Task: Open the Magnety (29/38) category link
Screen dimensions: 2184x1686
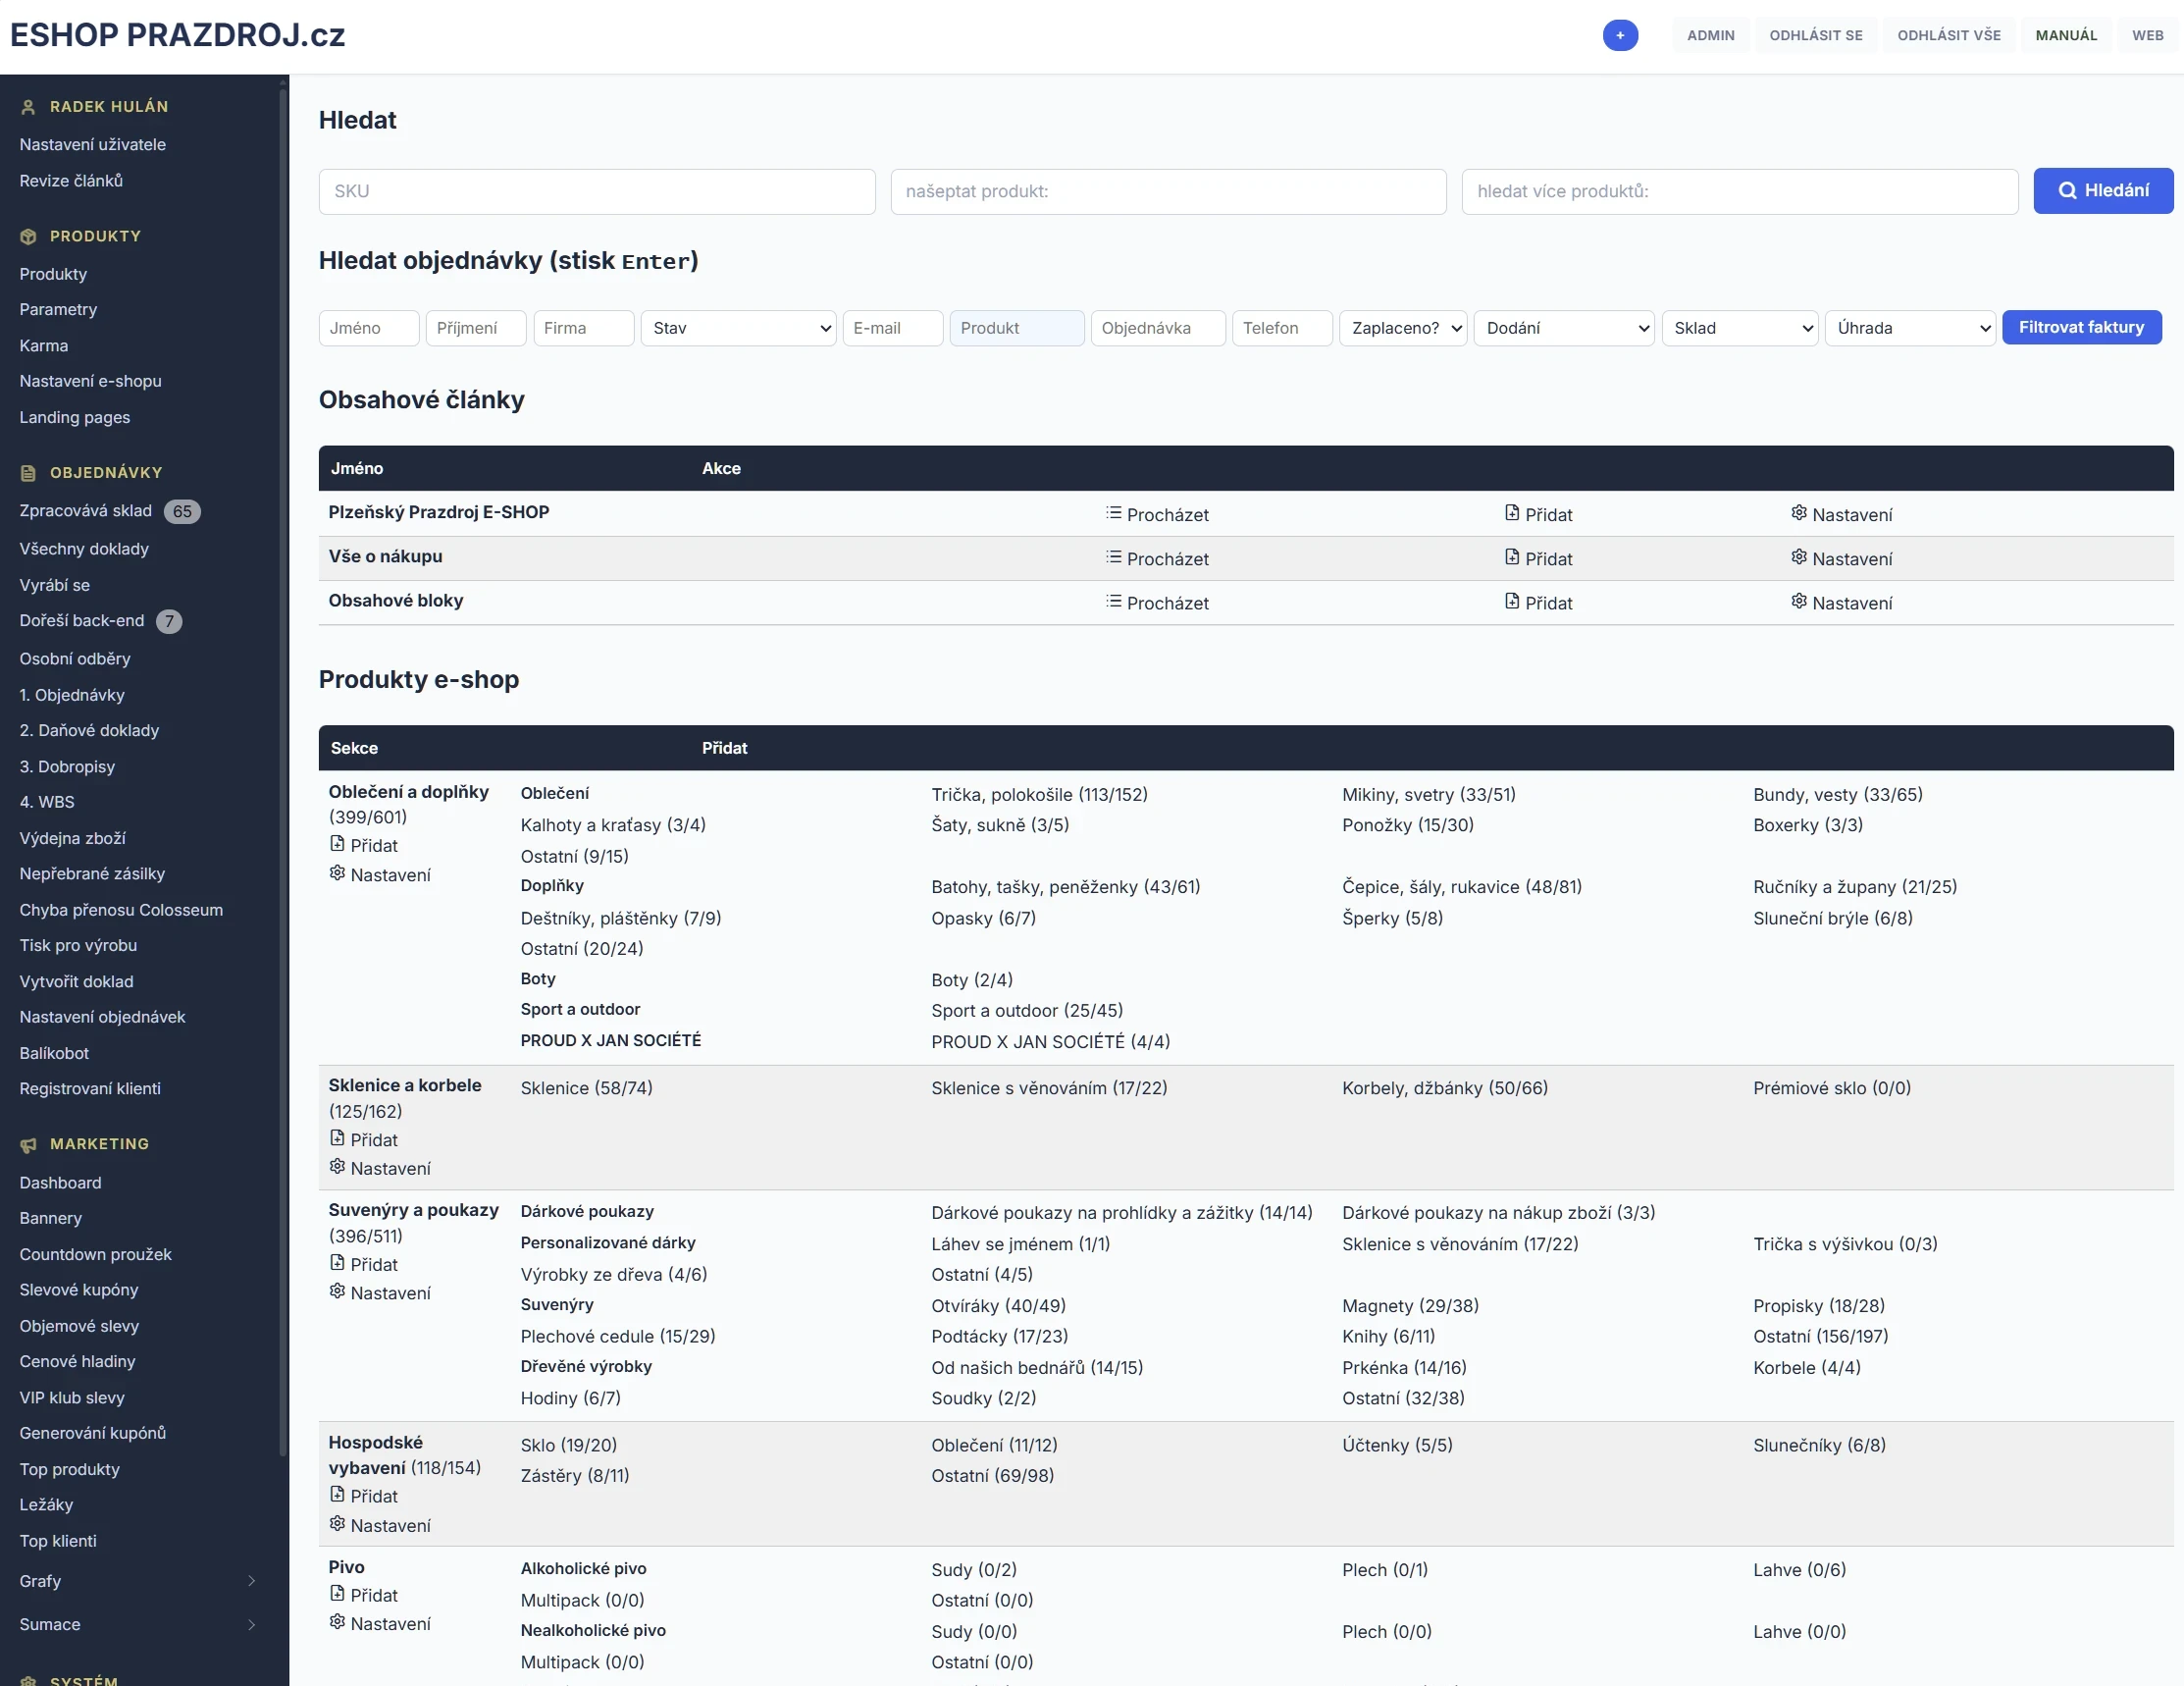Action: [1410, 1306]
